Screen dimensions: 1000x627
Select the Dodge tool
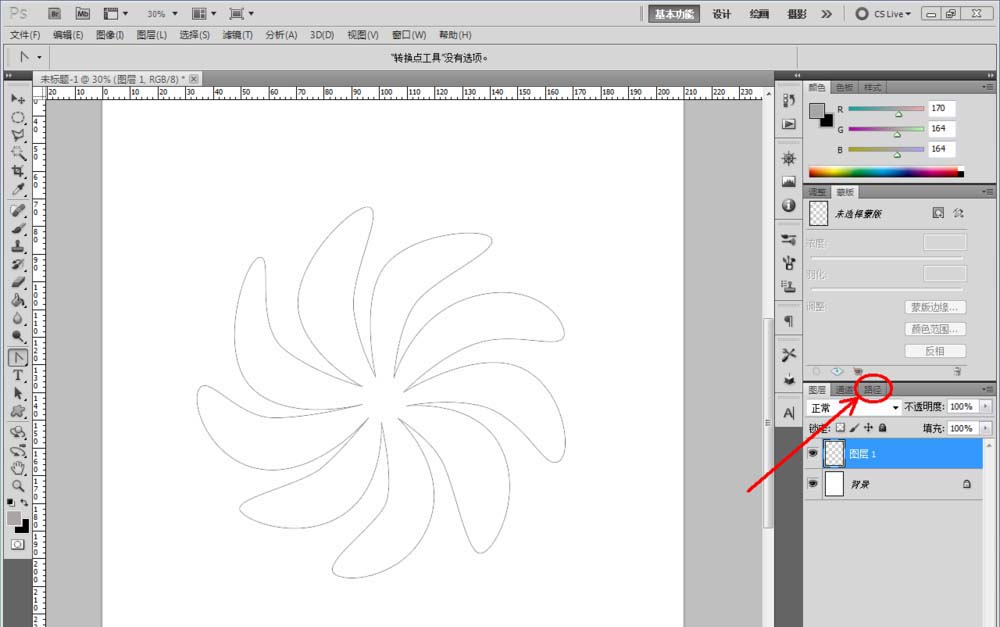pos(18,336)
